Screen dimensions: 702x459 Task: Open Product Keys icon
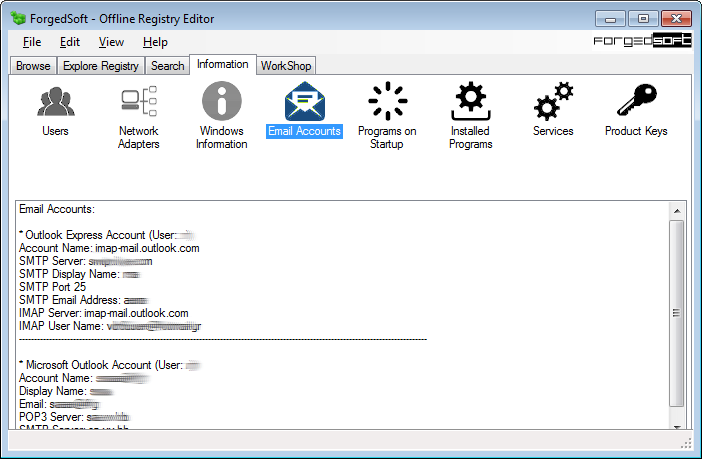[x=636, y=100]
